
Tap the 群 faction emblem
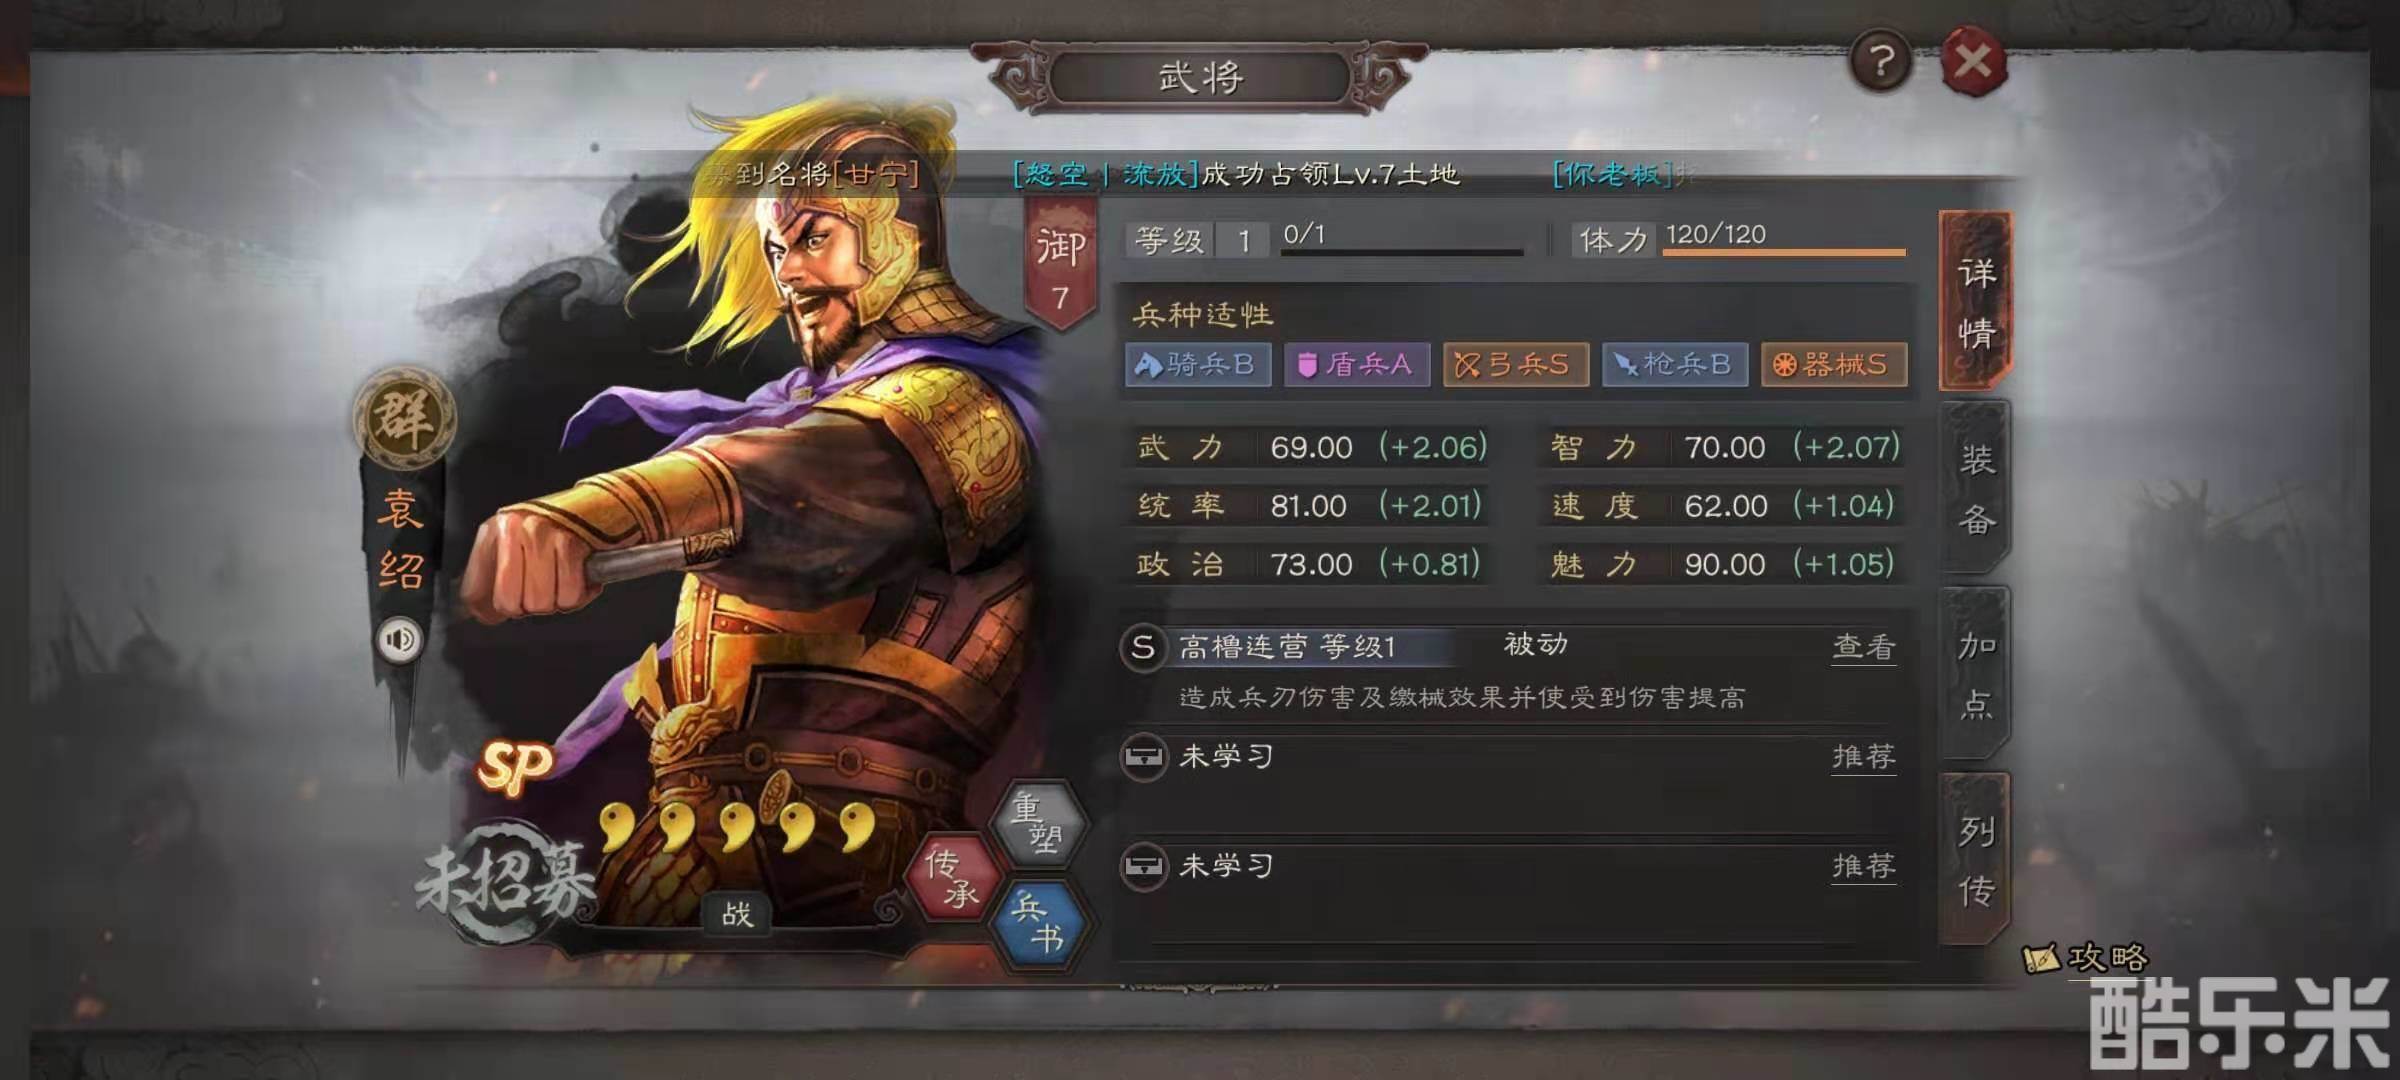[x=404, y=417]
